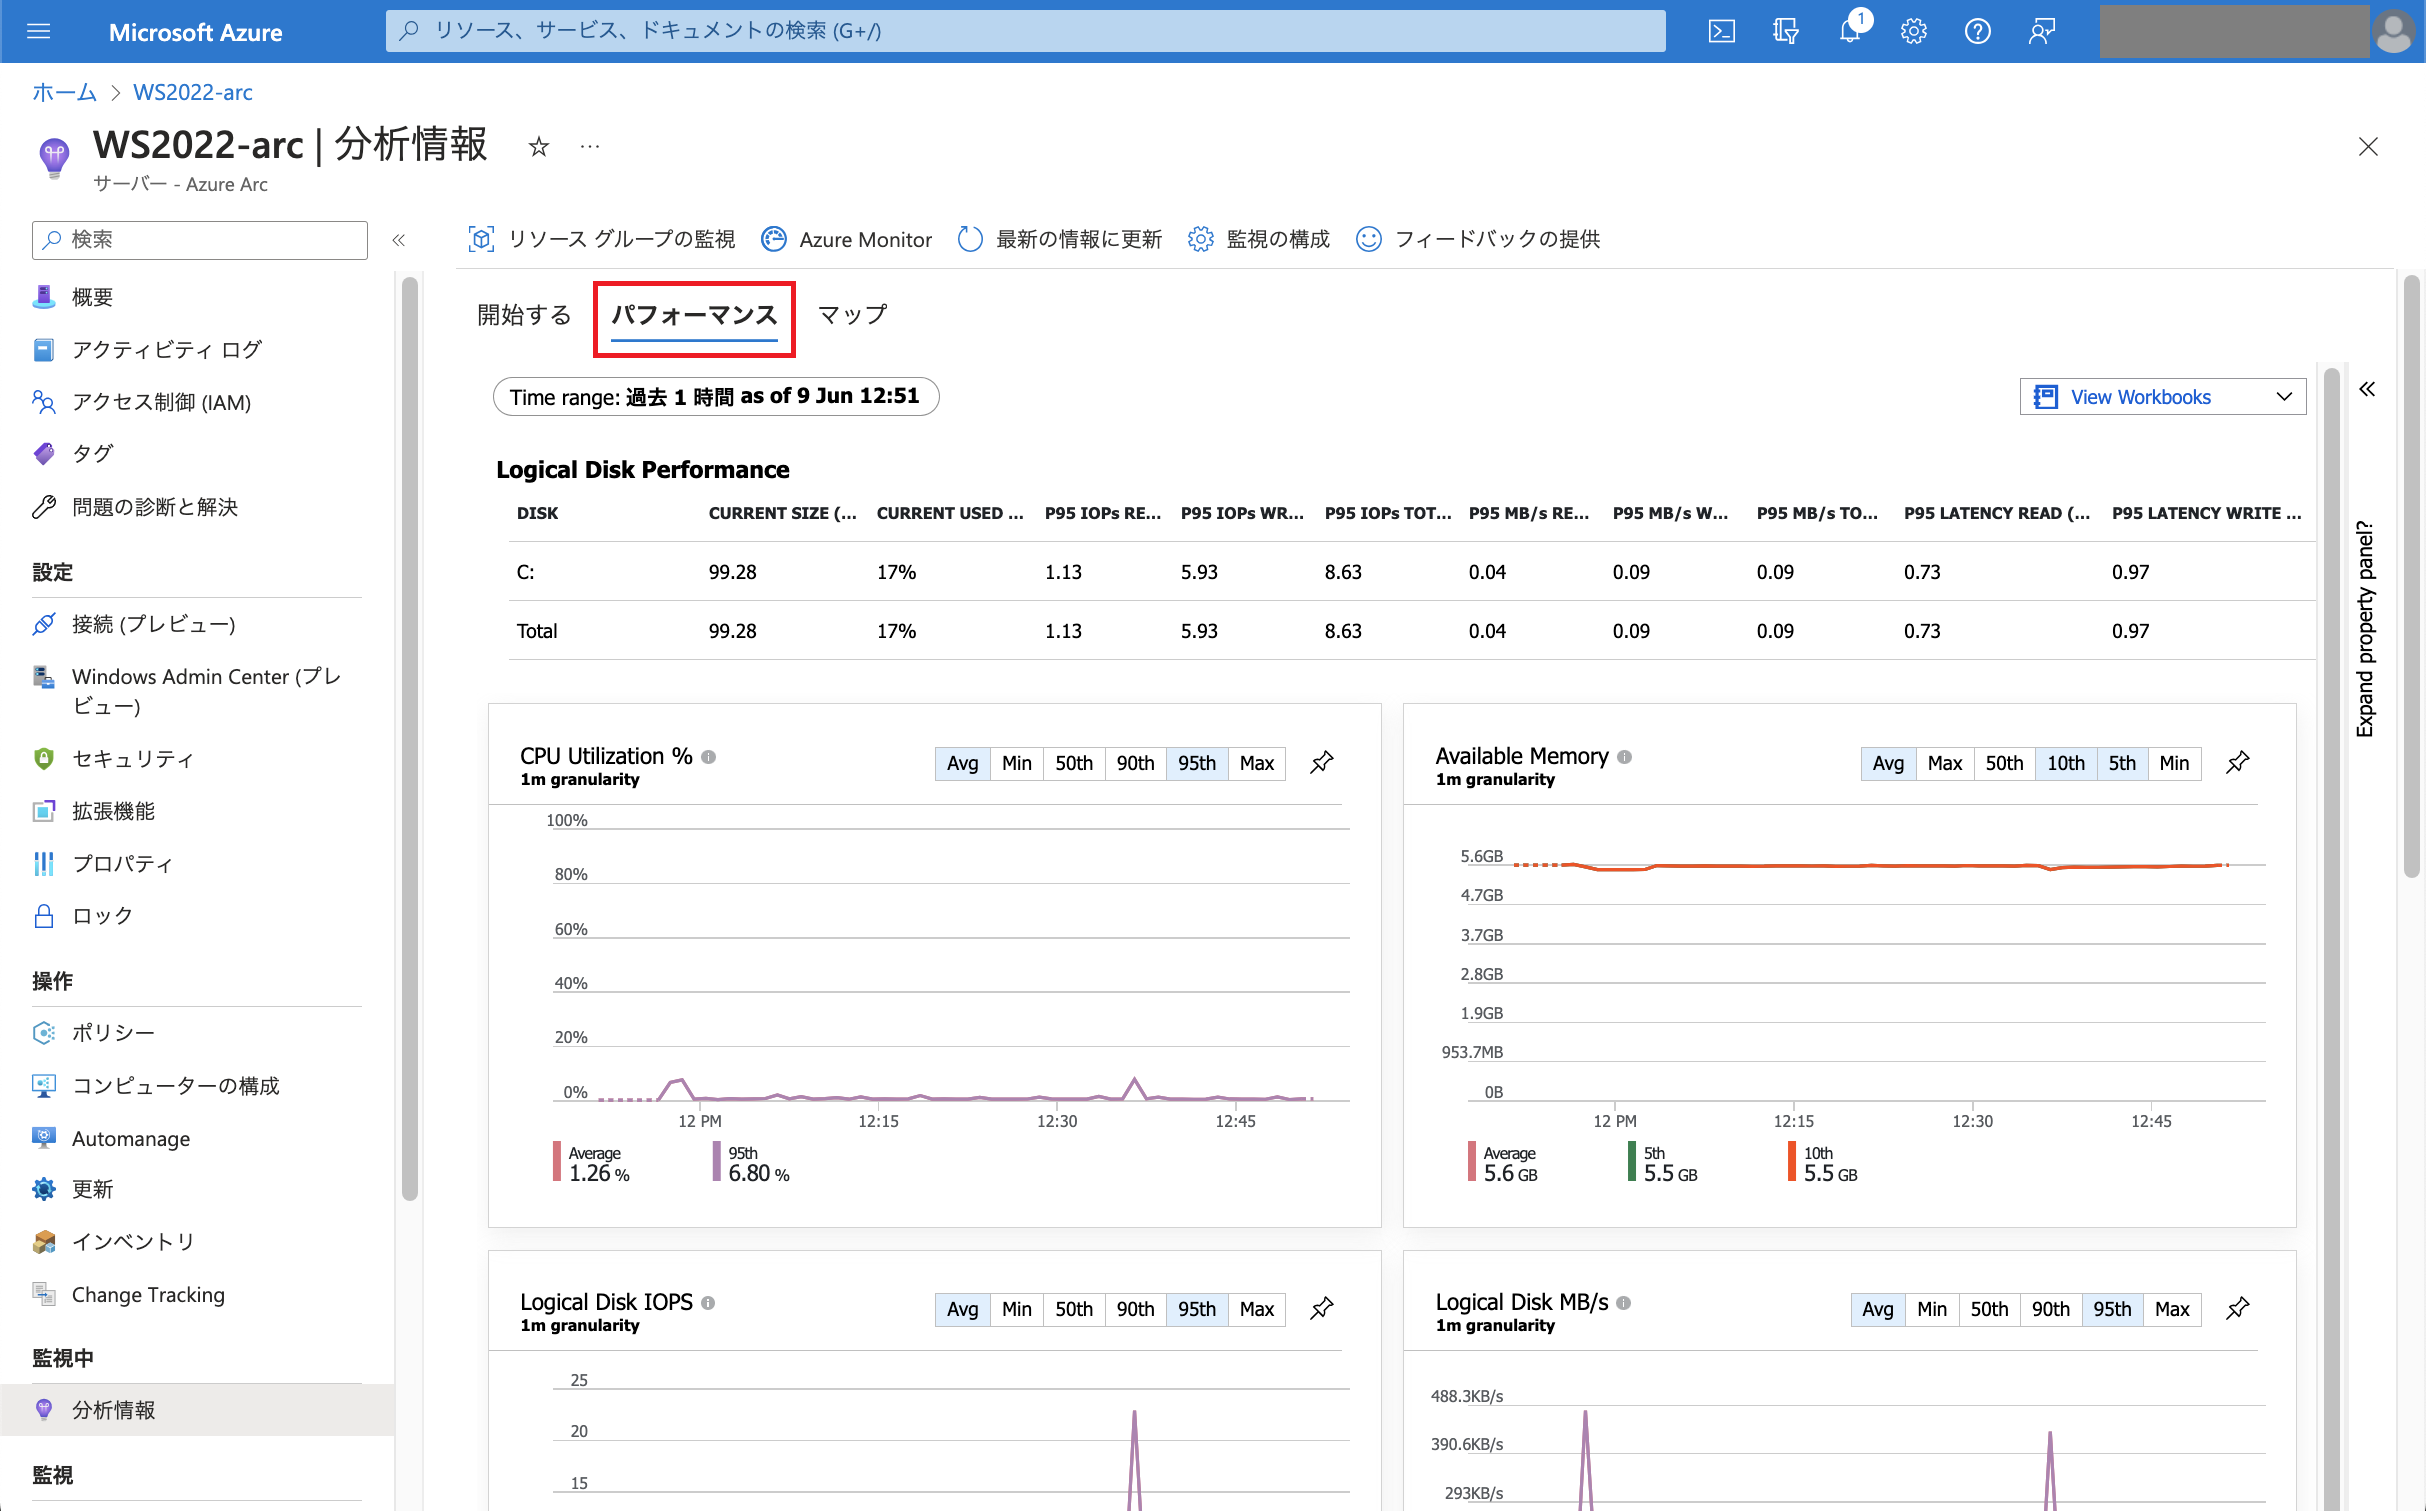
Task: Focus the sidebar 検索 field
Action: (x=200, y=240)
